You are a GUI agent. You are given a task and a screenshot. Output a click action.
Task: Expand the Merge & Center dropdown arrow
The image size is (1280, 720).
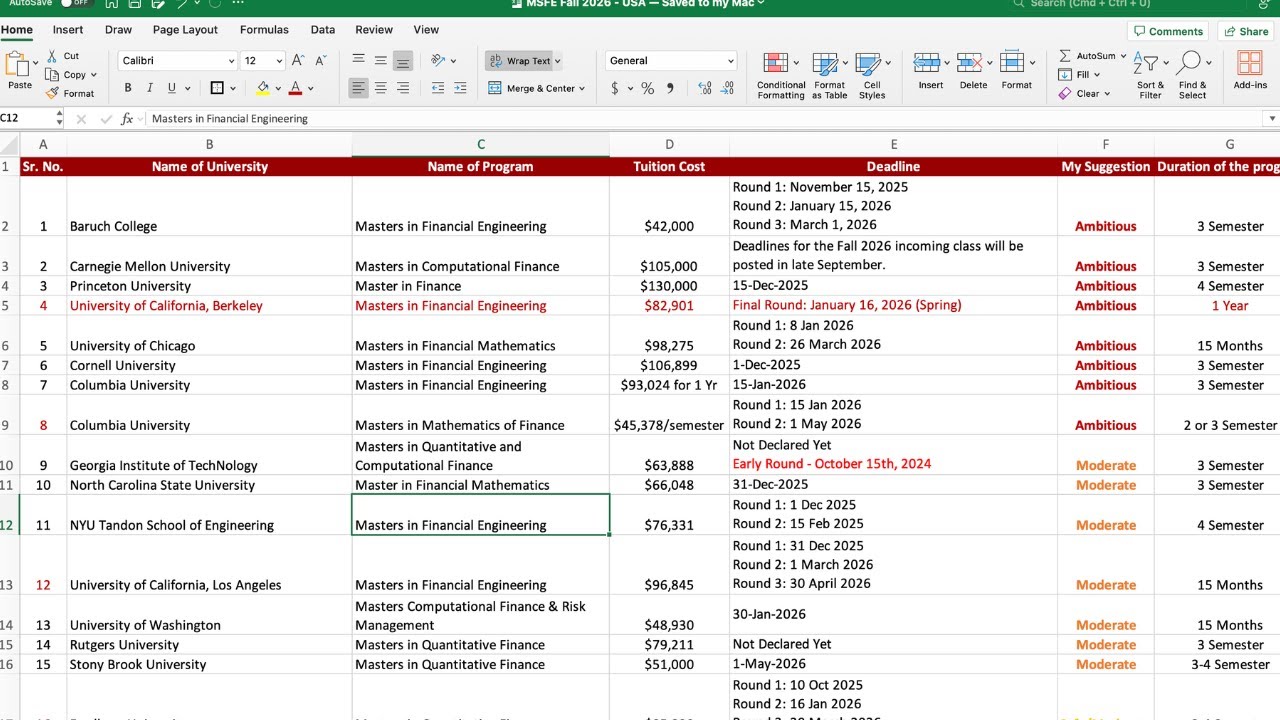click(x=583, y=88)
